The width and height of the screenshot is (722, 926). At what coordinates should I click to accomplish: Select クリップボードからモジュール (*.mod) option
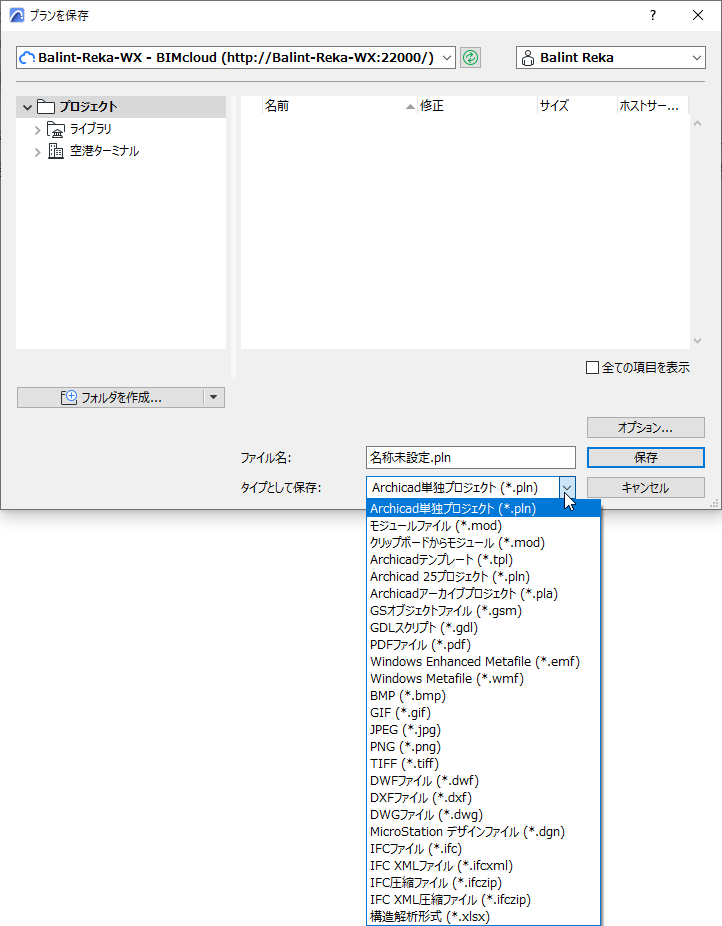pyautogui.click(x=483, y=543)
